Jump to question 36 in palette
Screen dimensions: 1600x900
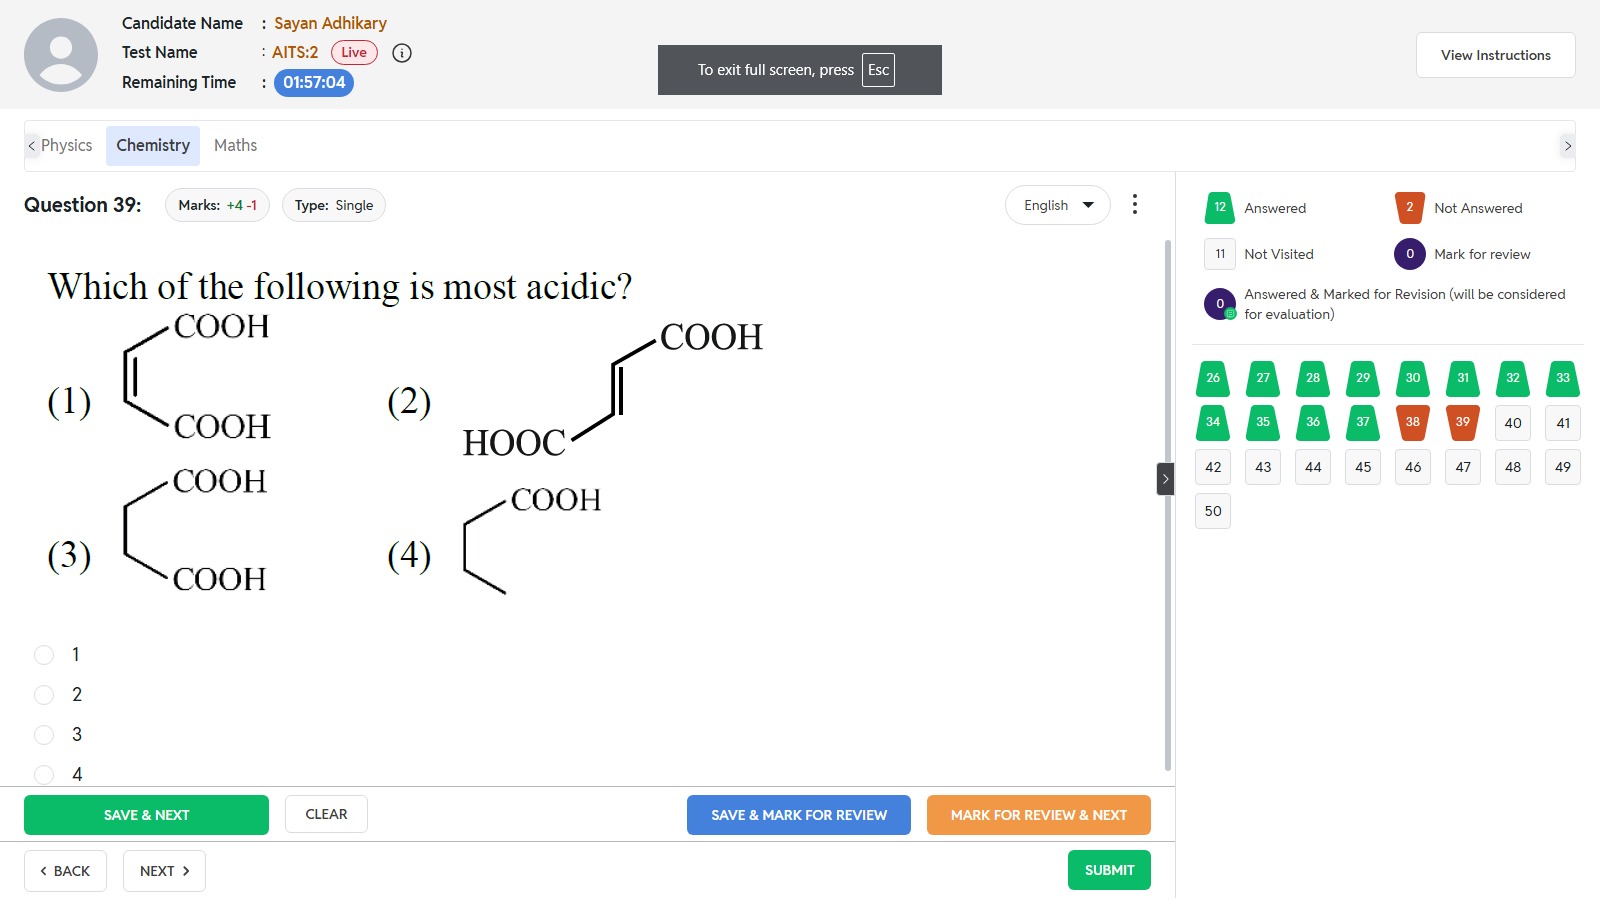pyautogui.click(x=1313, y=422)
